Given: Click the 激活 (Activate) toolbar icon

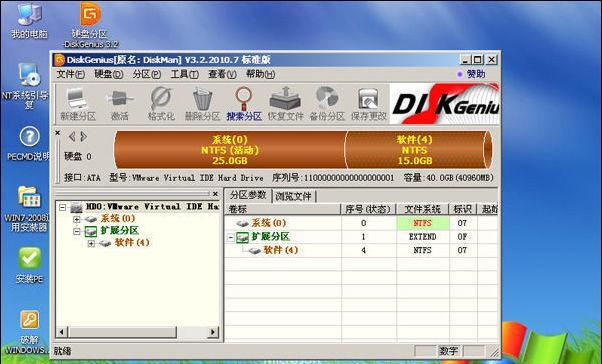Looking at the screenshot, I should tap(120, 104).
